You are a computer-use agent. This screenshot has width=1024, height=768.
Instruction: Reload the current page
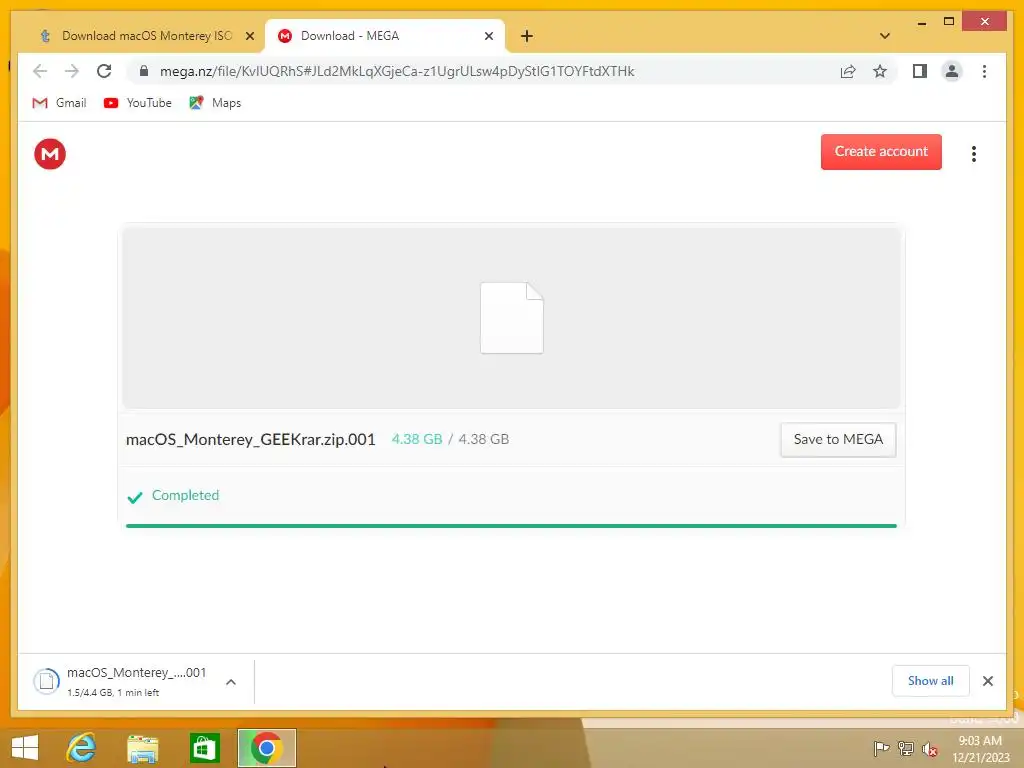click(x=104, y=71)
